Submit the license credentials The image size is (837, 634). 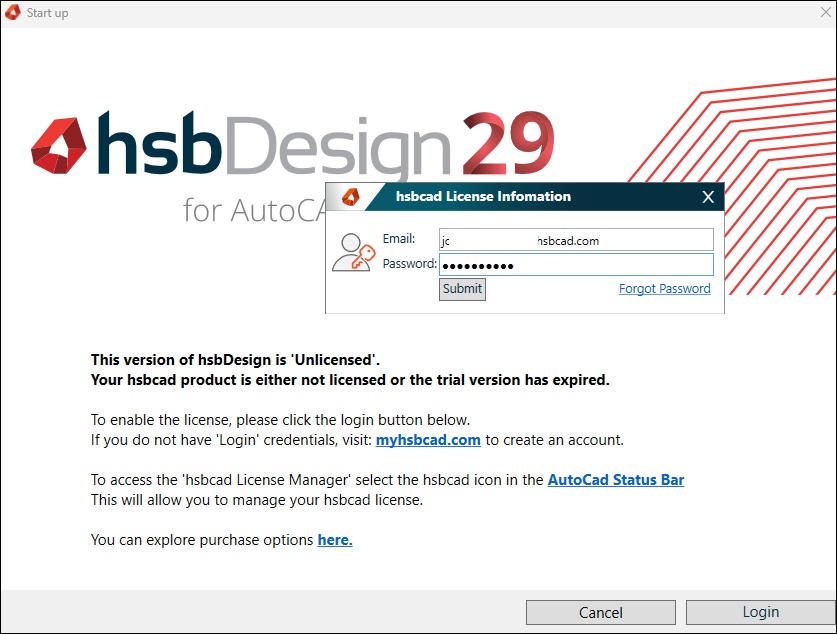[x=462, y=289]
